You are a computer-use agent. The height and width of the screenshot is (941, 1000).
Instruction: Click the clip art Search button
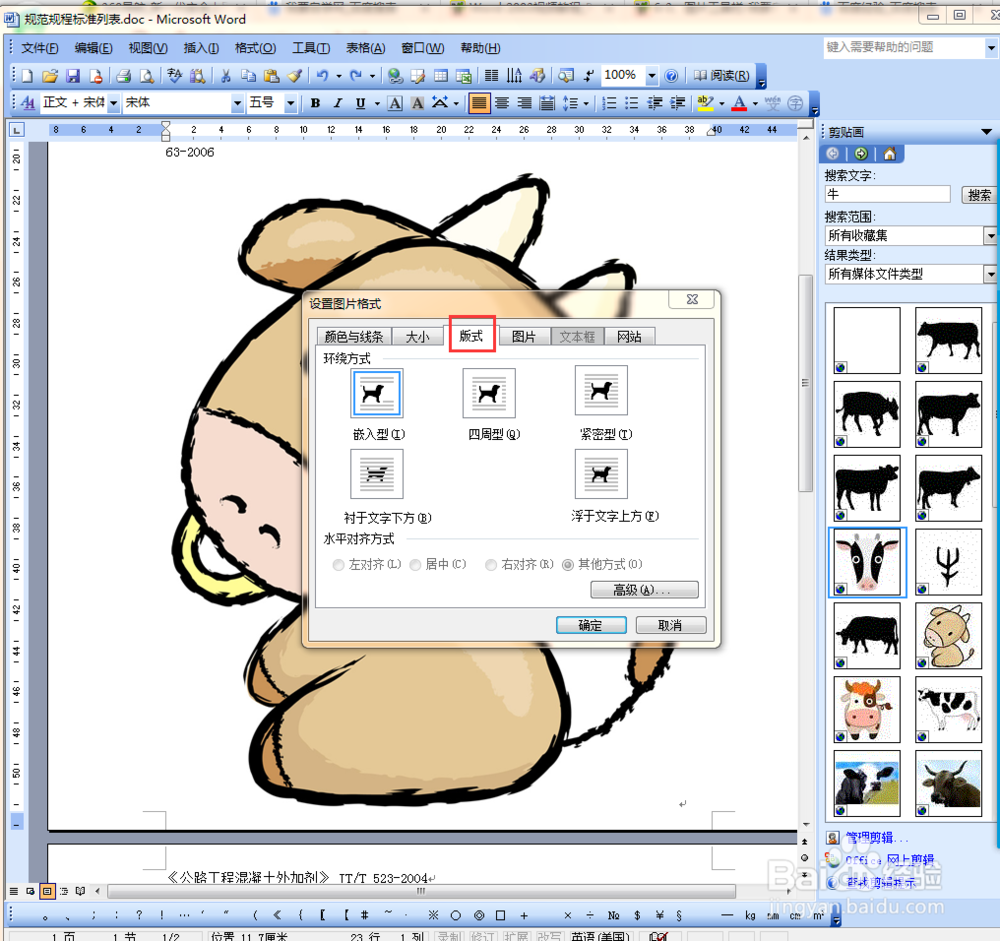(979, 195)
